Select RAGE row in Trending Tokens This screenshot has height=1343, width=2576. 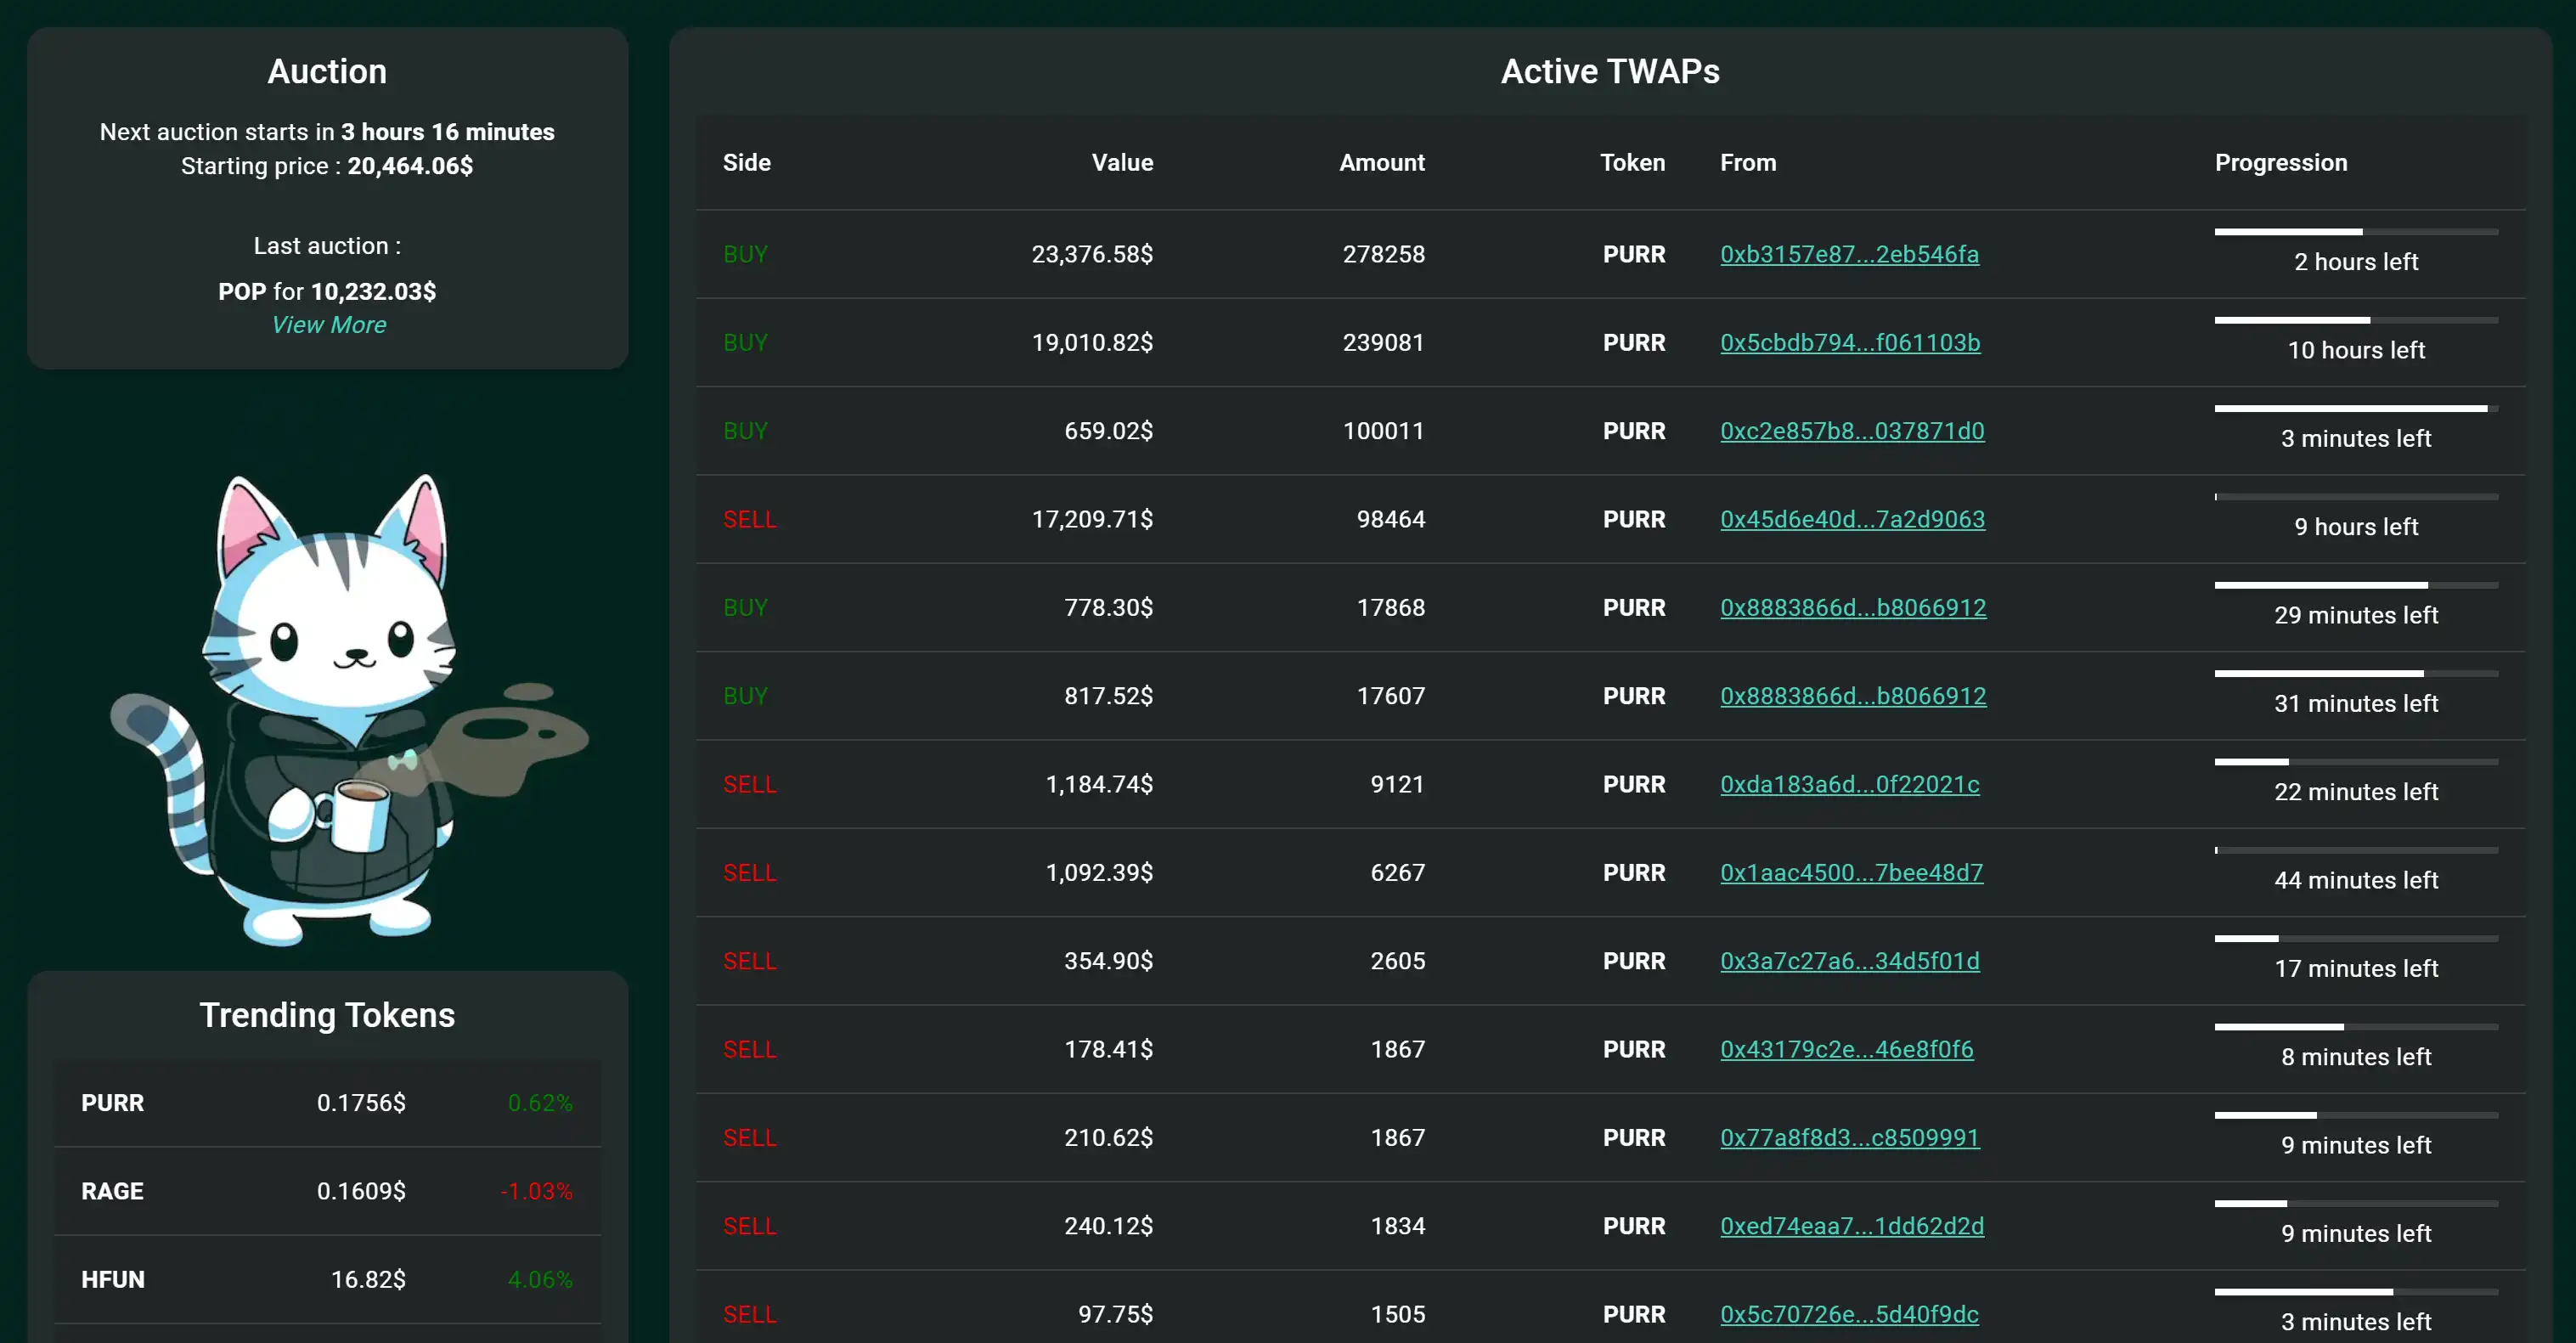pyautogui.click(x=327, y=1191)
